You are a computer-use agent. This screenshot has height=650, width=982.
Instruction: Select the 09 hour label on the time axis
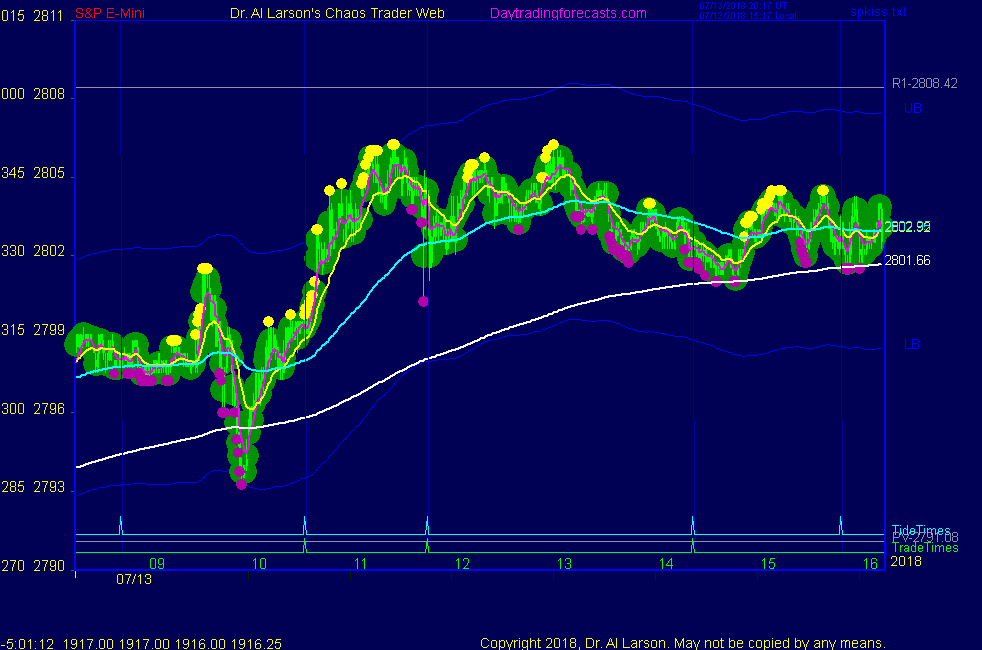click(157, 564)
